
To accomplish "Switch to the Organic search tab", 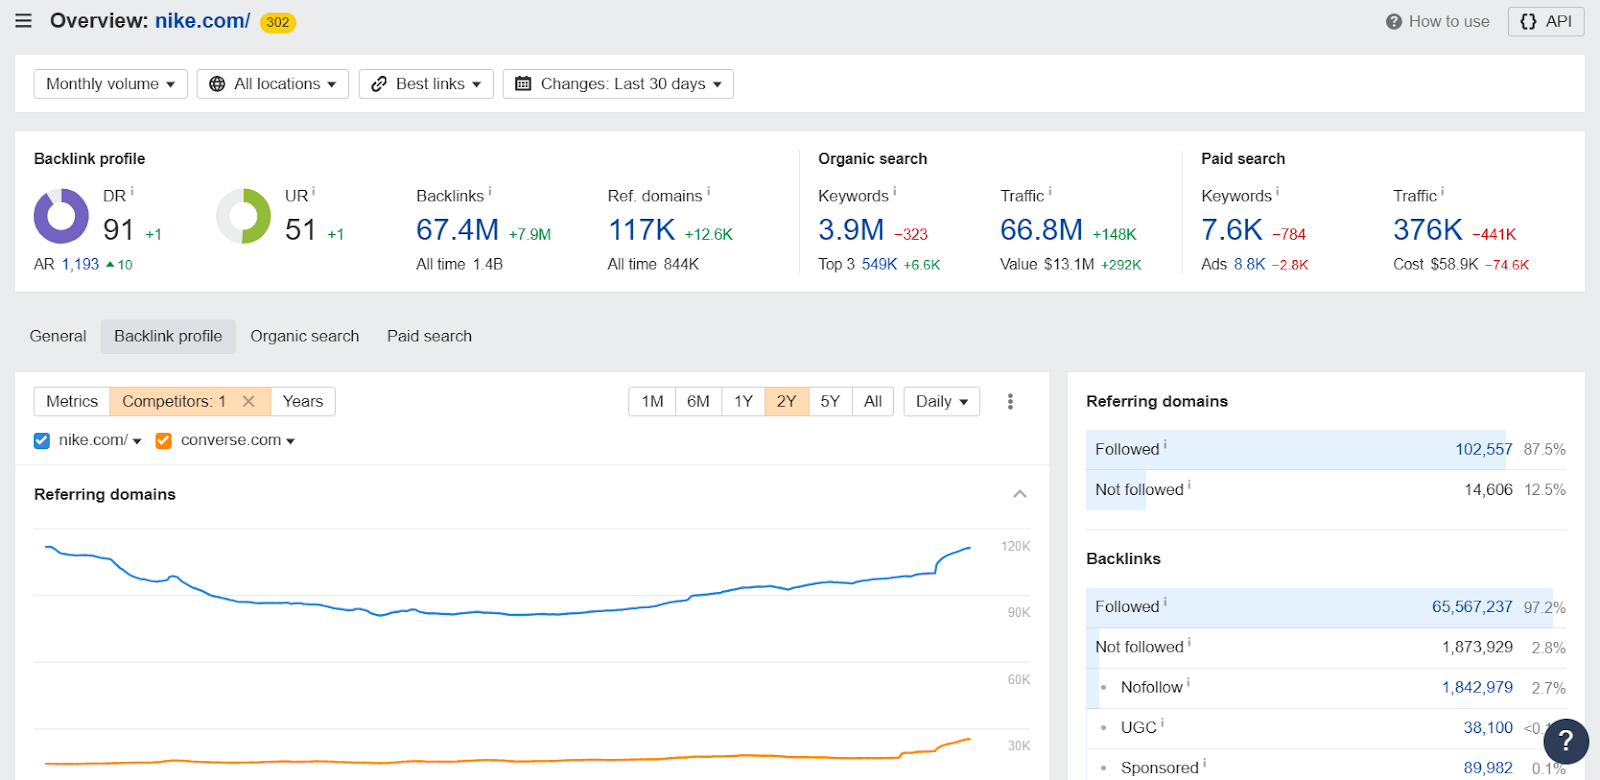I will pos(305,336).
